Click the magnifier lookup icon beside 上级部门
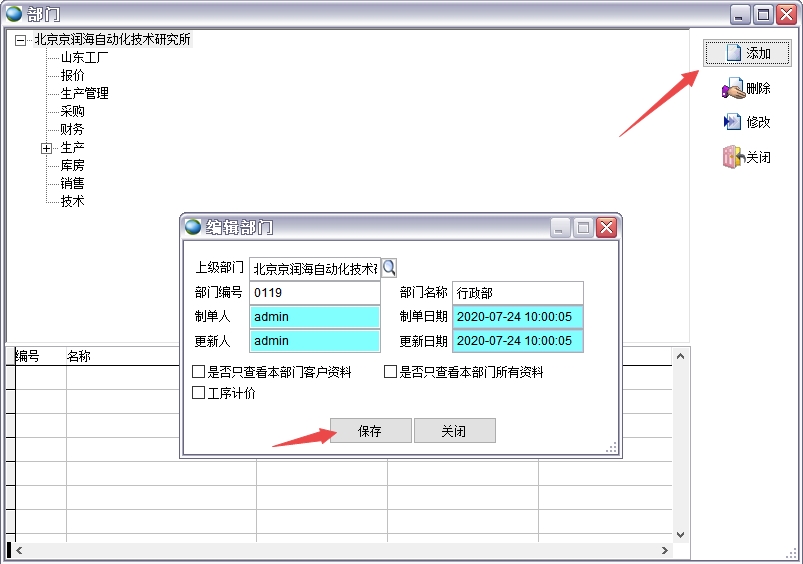 pyautogui.click(x=390, y=267)
